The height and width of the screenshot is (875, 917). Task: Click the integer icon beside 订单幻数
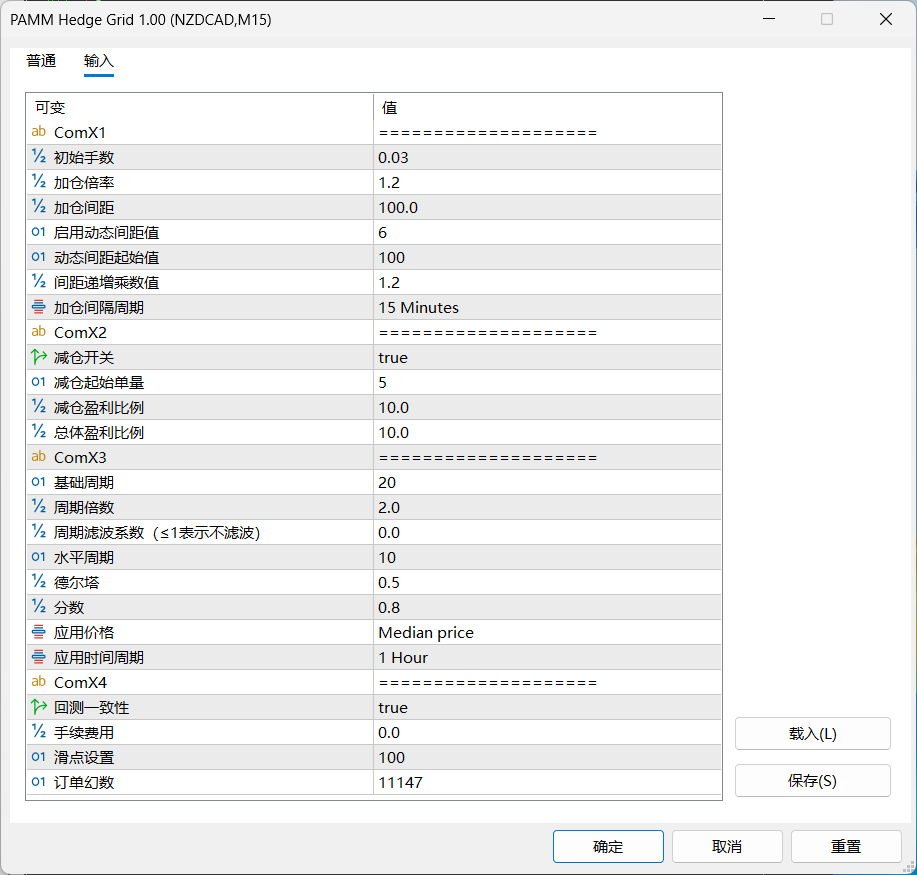pos(39,782)
